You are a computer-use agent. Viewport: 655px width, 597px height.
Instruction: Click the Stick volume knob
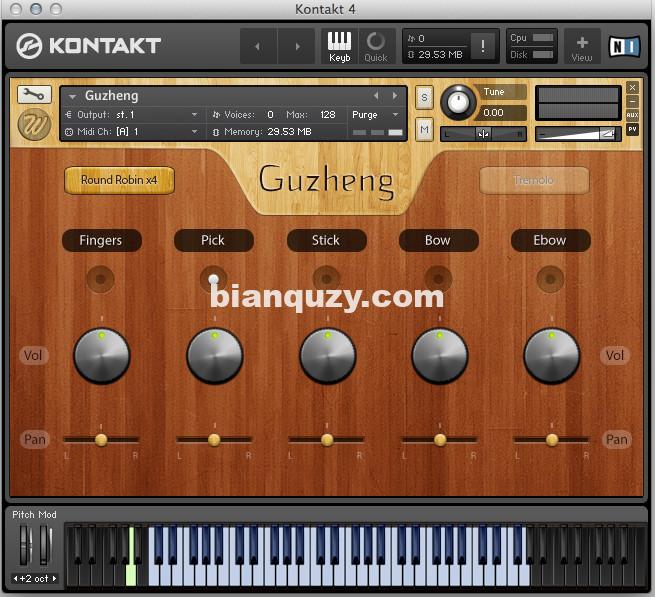(328, 356)
